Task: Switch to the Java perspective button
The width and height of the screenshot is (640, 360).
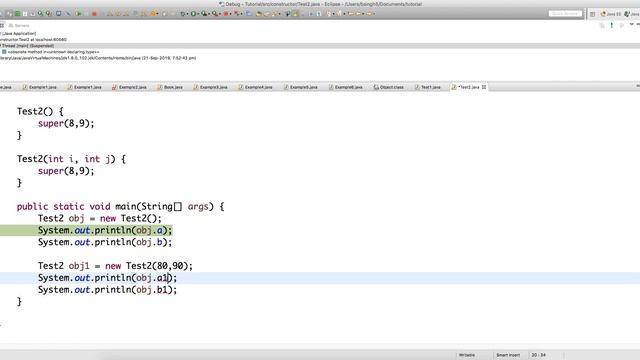Action: [x=631, y=14]
